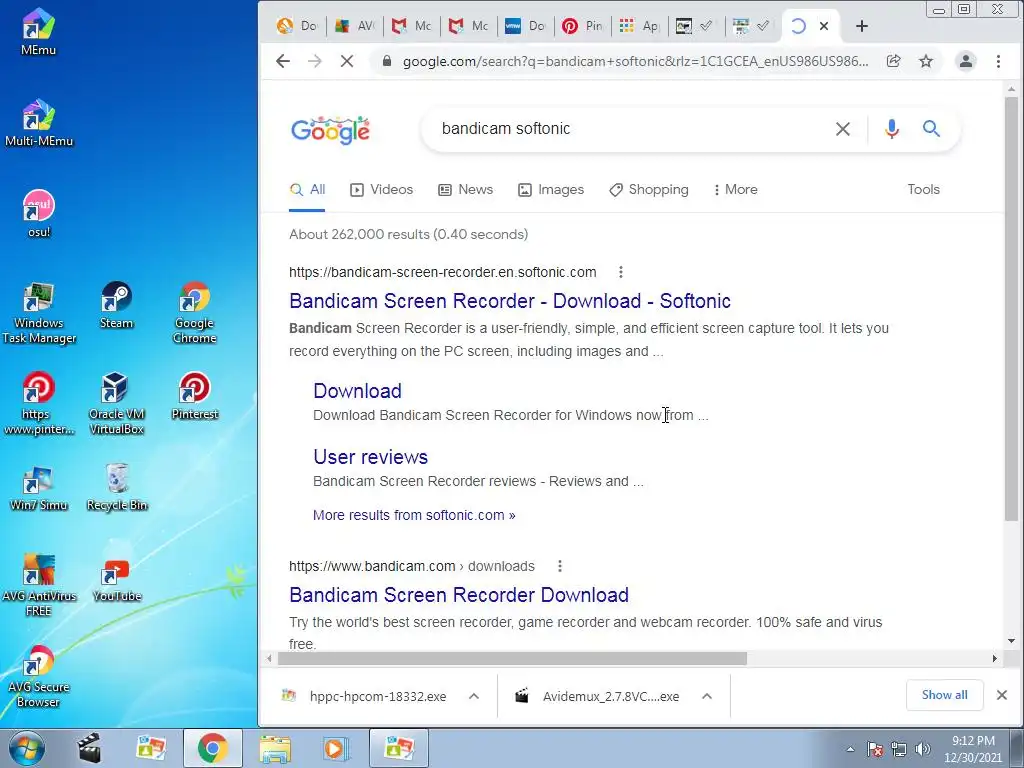Close the current loading tab
The height and width of the screenshot is (768, 1024).
click(824, 26)
